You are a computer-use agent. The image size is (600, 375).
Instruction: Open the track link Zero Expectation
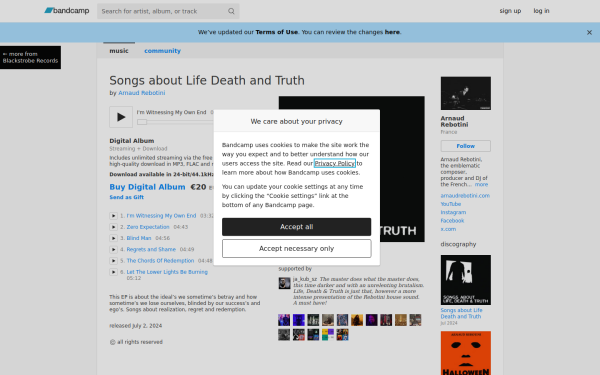coord(148,227)
